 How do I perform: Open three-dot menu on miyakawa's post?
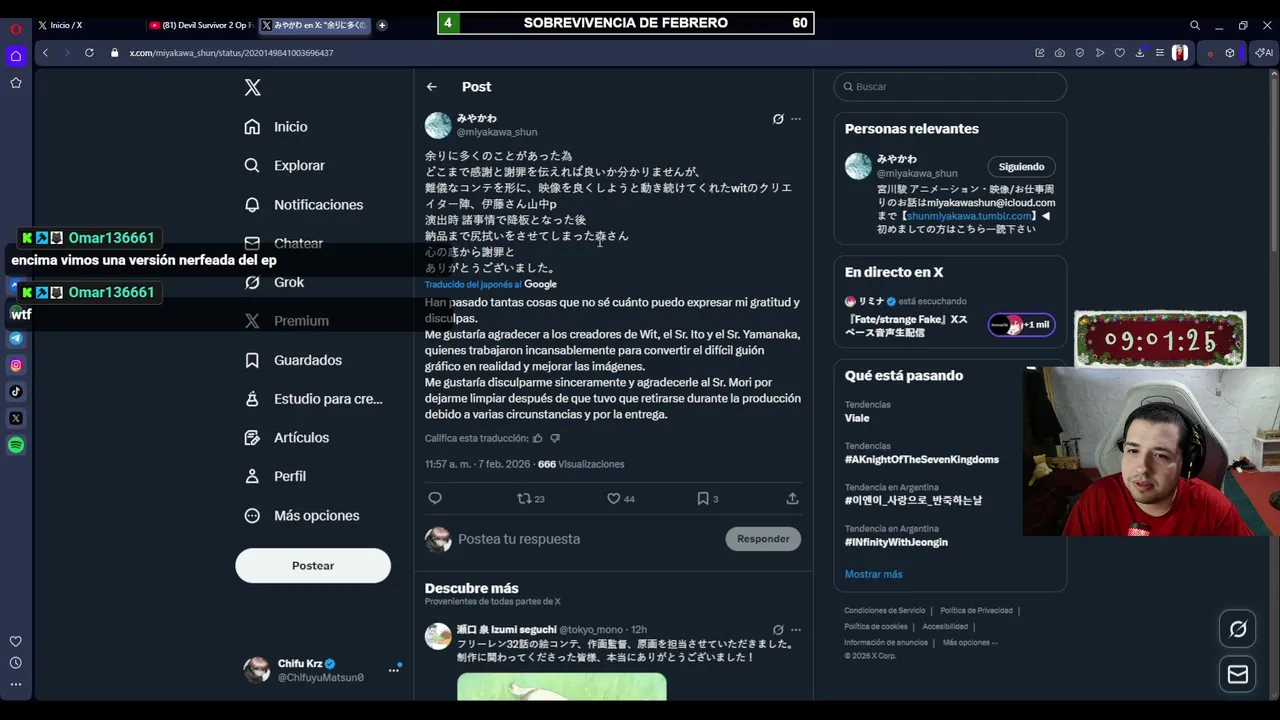point(796,119)
